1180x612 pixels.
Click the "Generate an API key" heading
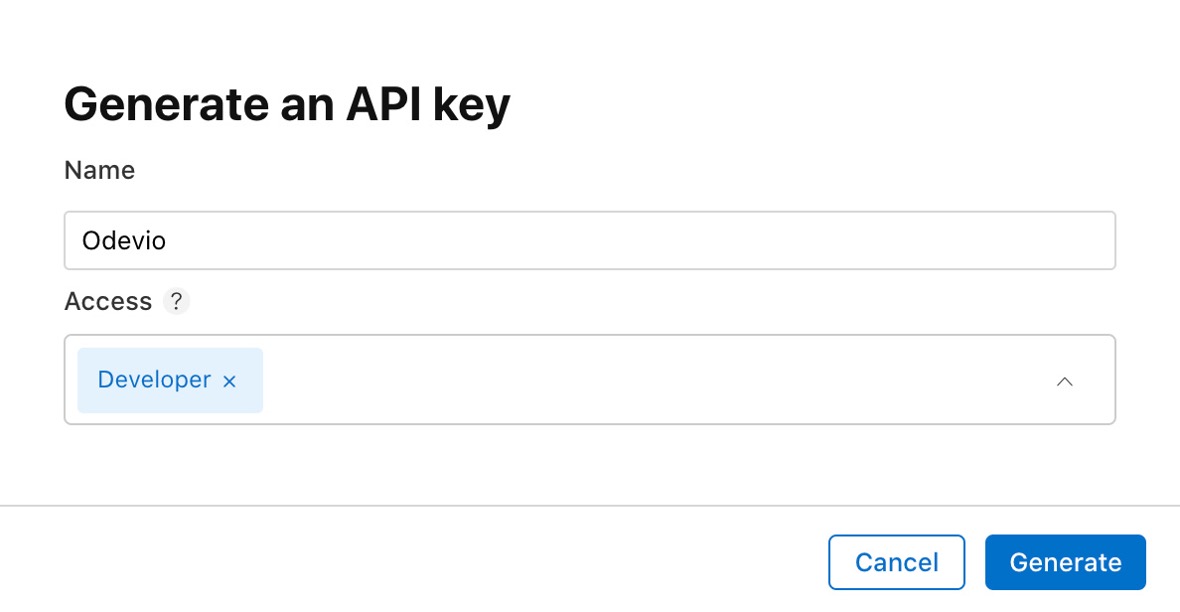tap(287, 104)
